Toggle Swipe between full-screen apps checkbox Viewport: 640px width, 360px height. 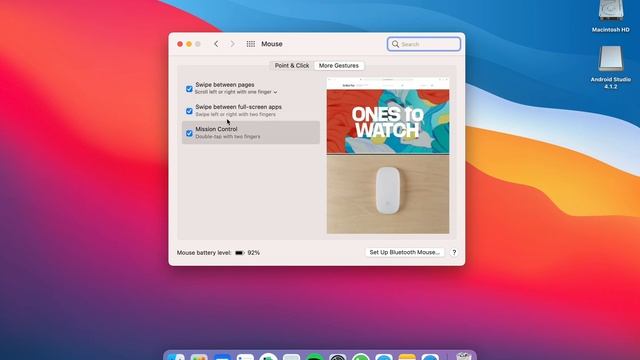[x=189, y=111]
